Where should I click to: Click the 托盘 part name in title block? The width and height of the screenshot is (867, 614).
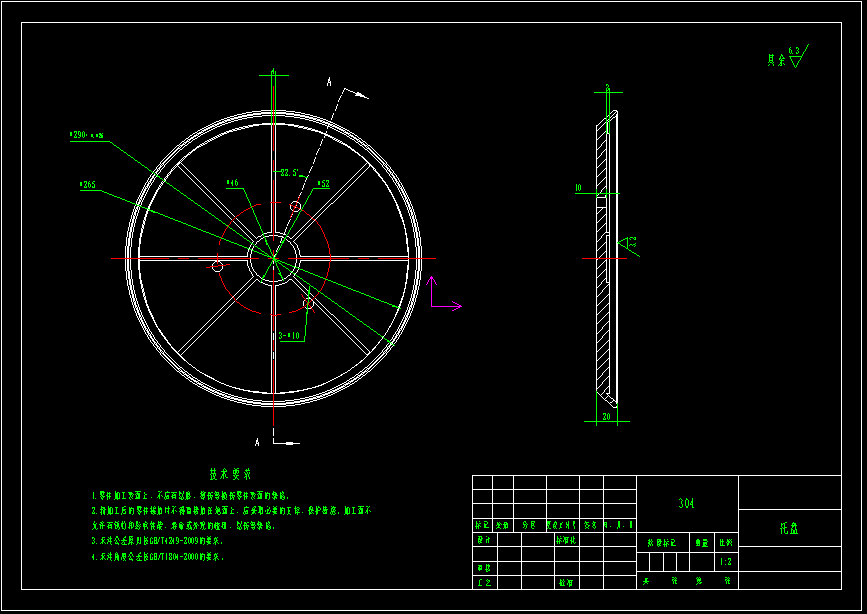click(789, 528)
